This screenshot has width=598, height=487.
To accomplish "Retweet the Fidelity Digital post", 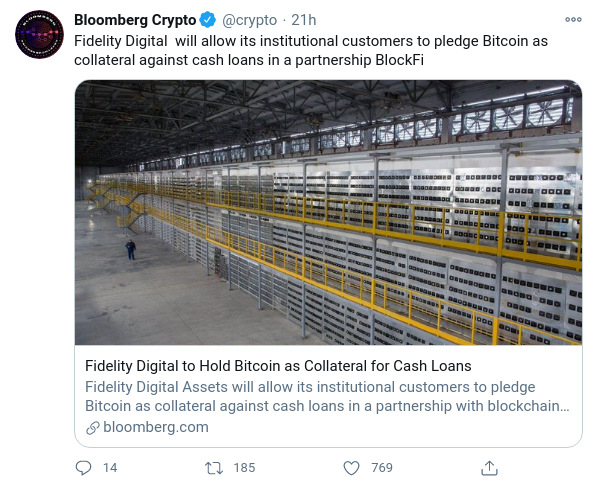I will [x=214, y=468].
